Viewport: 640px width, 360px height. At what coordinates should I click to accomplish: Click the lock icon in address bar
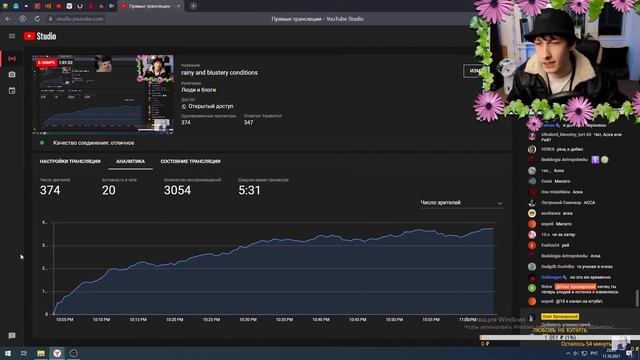[x=51, y=19]
